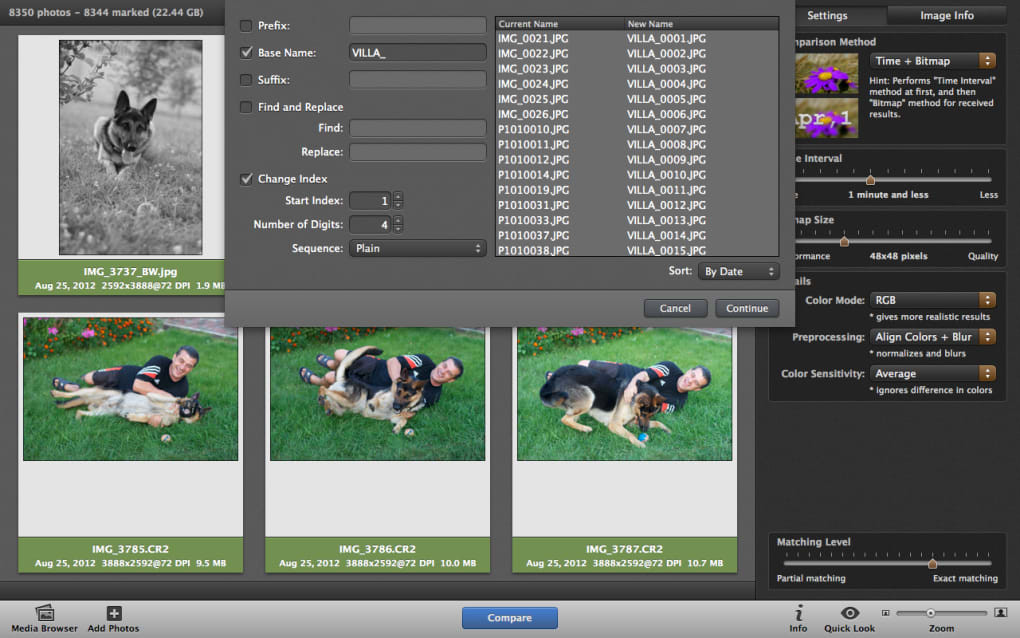Click the Prefix text field
Screen dimensions: 1020x638
[x=418, y=25]
